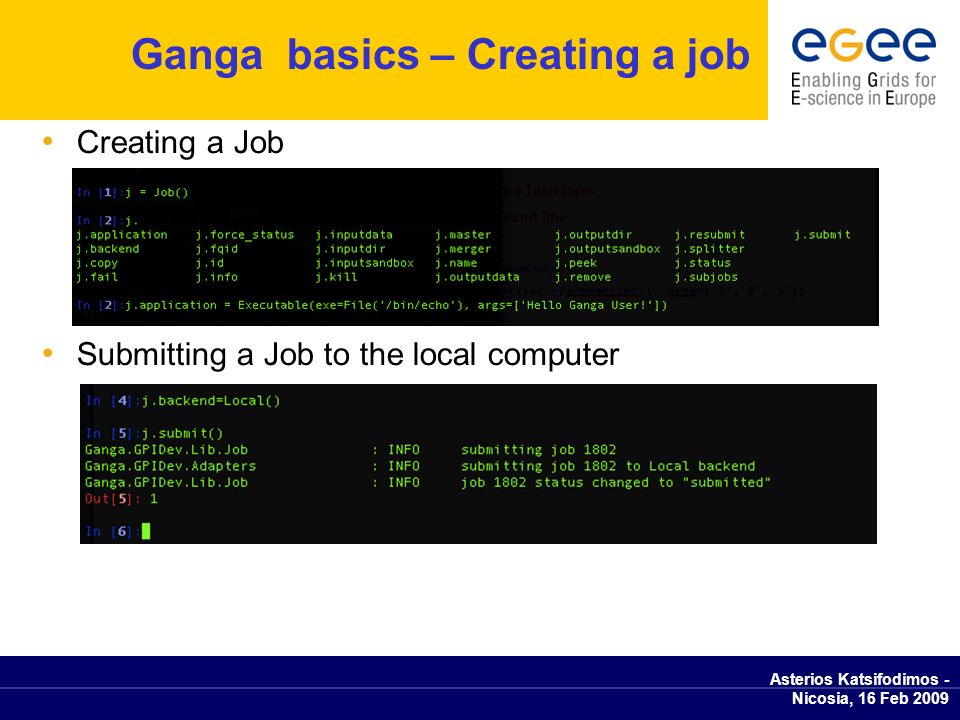This screenshot has height=720, width=960.
Task: Click INFO on the Ganga.GPIDev.Adapters row
Action: click(404, 467)
